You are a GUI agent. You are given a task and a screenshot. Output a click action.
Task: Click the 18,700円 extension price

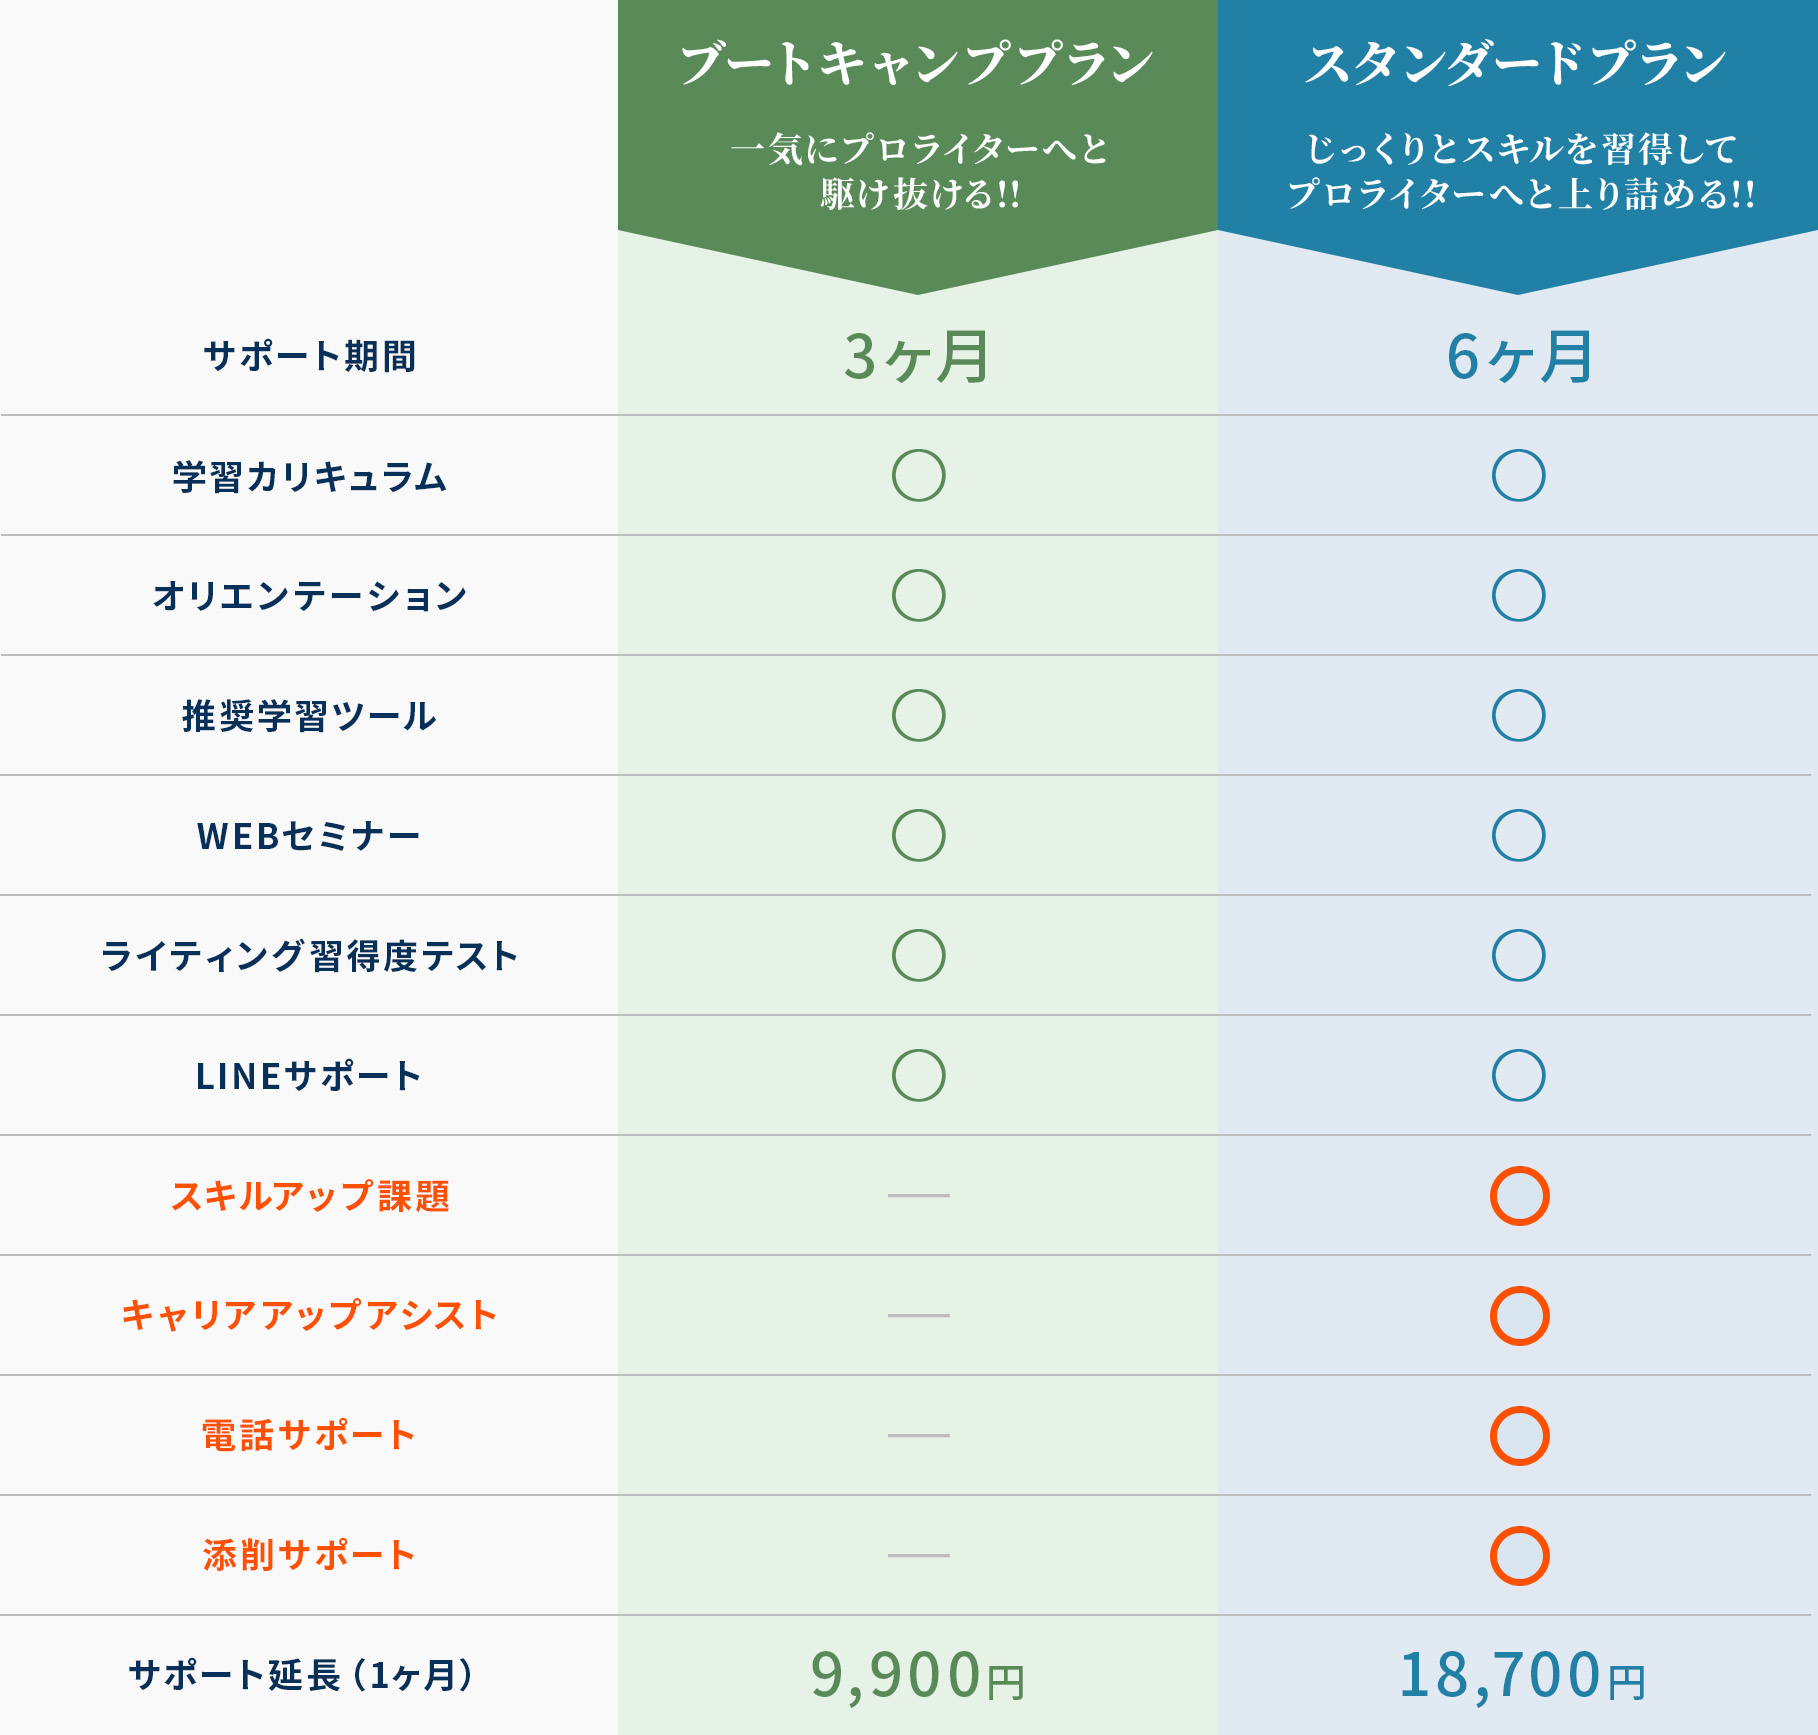pos(1521,1675)
